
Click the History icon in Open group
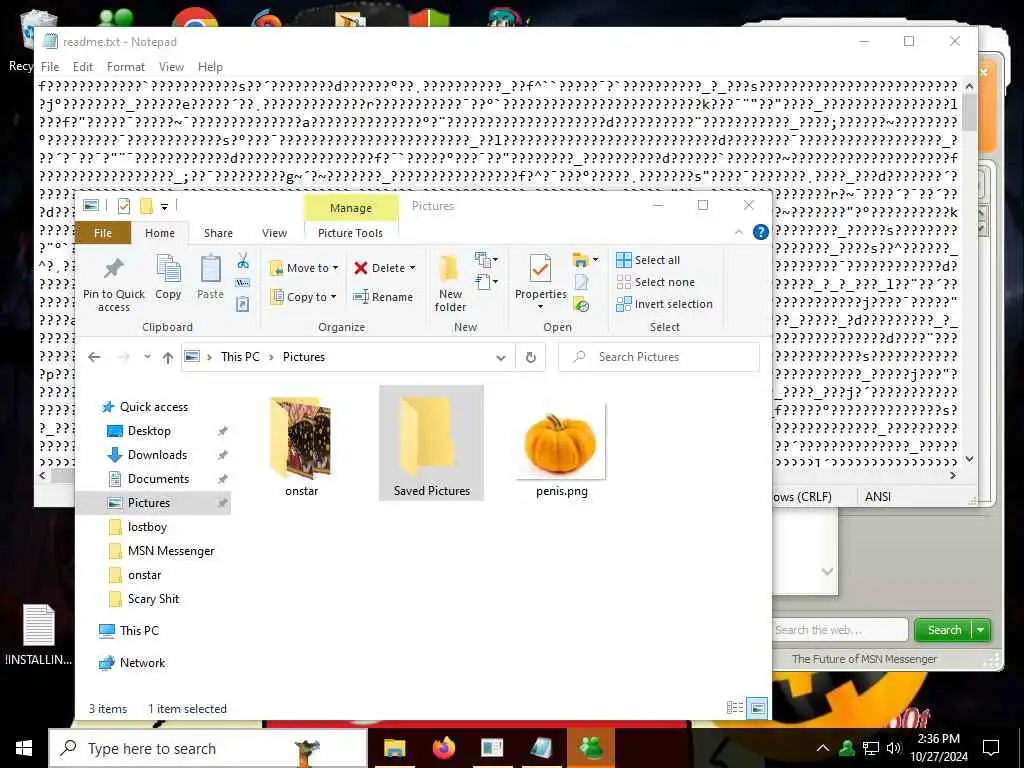point(581,304)
